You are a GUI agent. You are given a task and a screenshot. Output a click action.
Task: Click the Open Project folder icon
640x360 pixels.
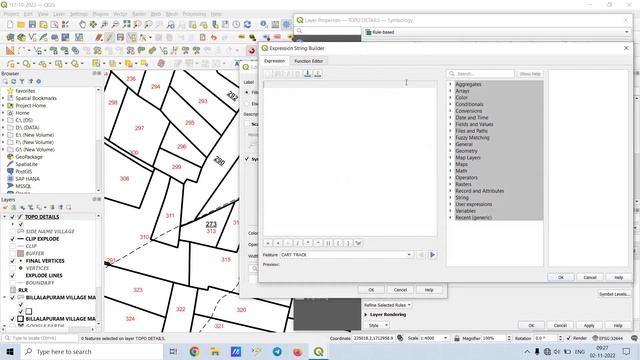[x=21, y=25]
